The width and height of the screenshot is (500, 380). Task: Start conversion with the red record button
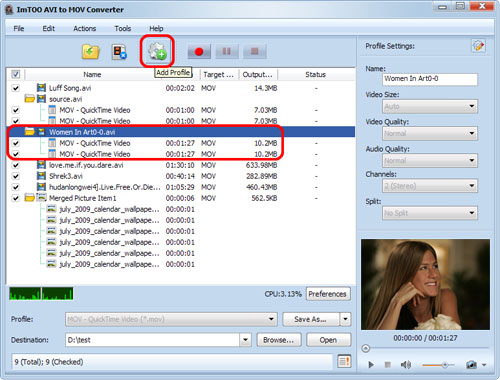click(199, 51)
